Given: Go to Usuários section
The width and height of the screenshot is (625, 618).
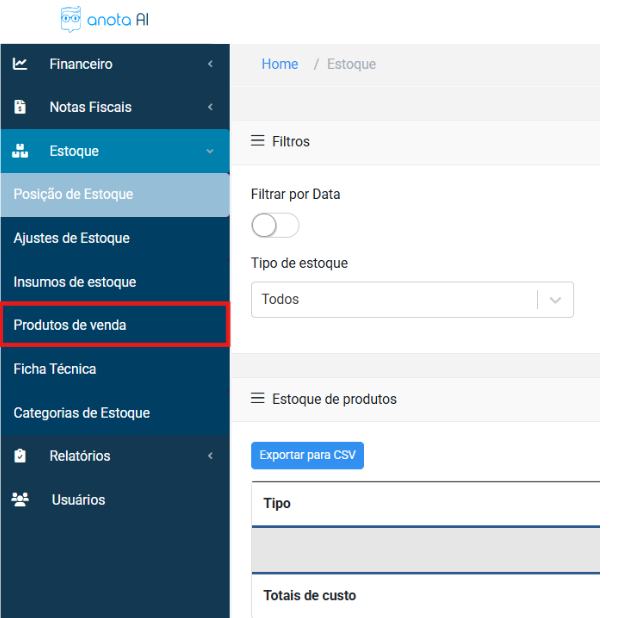Looking at the screenshot, I should tap(115, 499).
